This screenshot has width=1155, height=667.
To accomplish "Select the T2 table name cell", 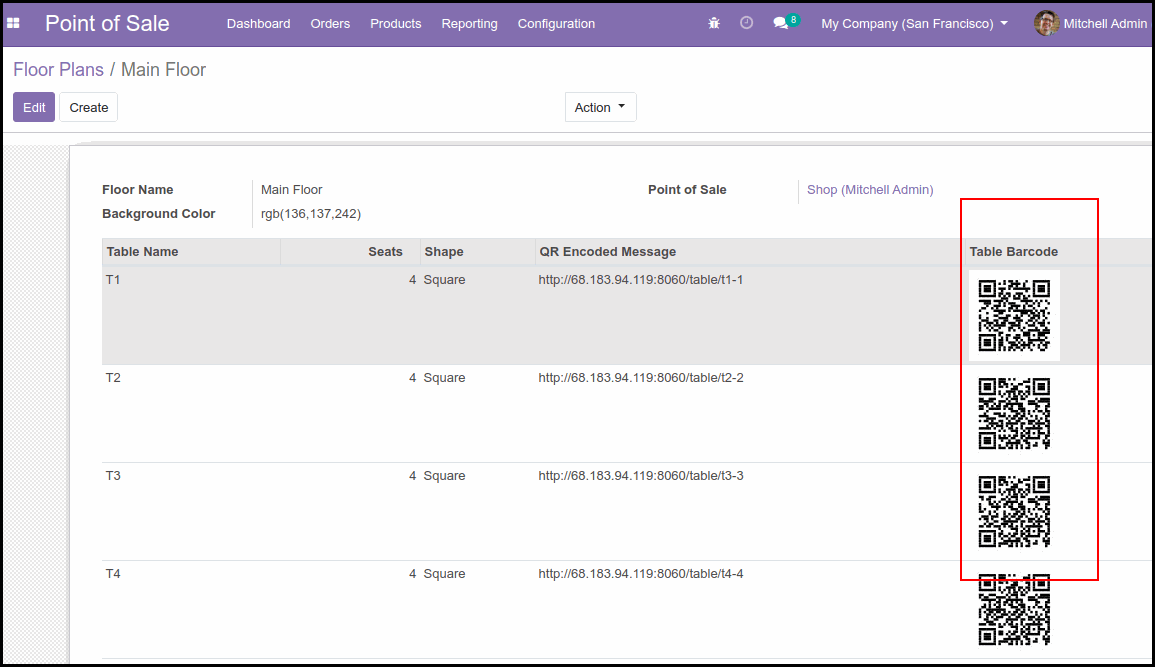I will [113, 378].
